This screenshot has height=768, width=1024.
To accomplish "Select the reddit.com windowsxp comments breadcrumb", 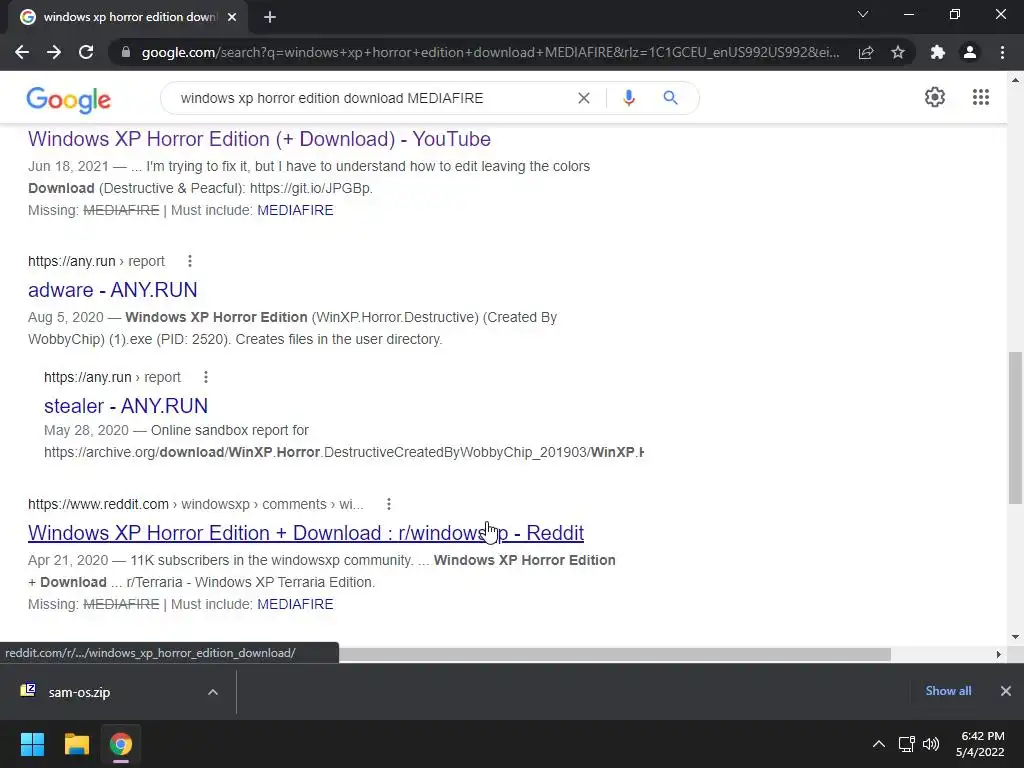I will point(195,504).
